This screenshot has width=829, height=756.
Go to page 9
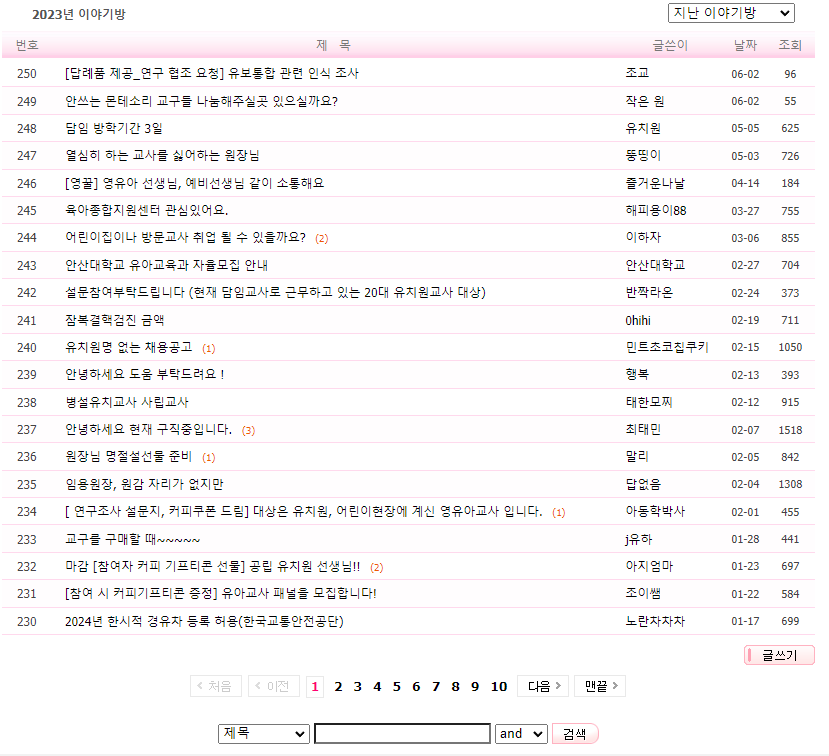pos(475,687)
